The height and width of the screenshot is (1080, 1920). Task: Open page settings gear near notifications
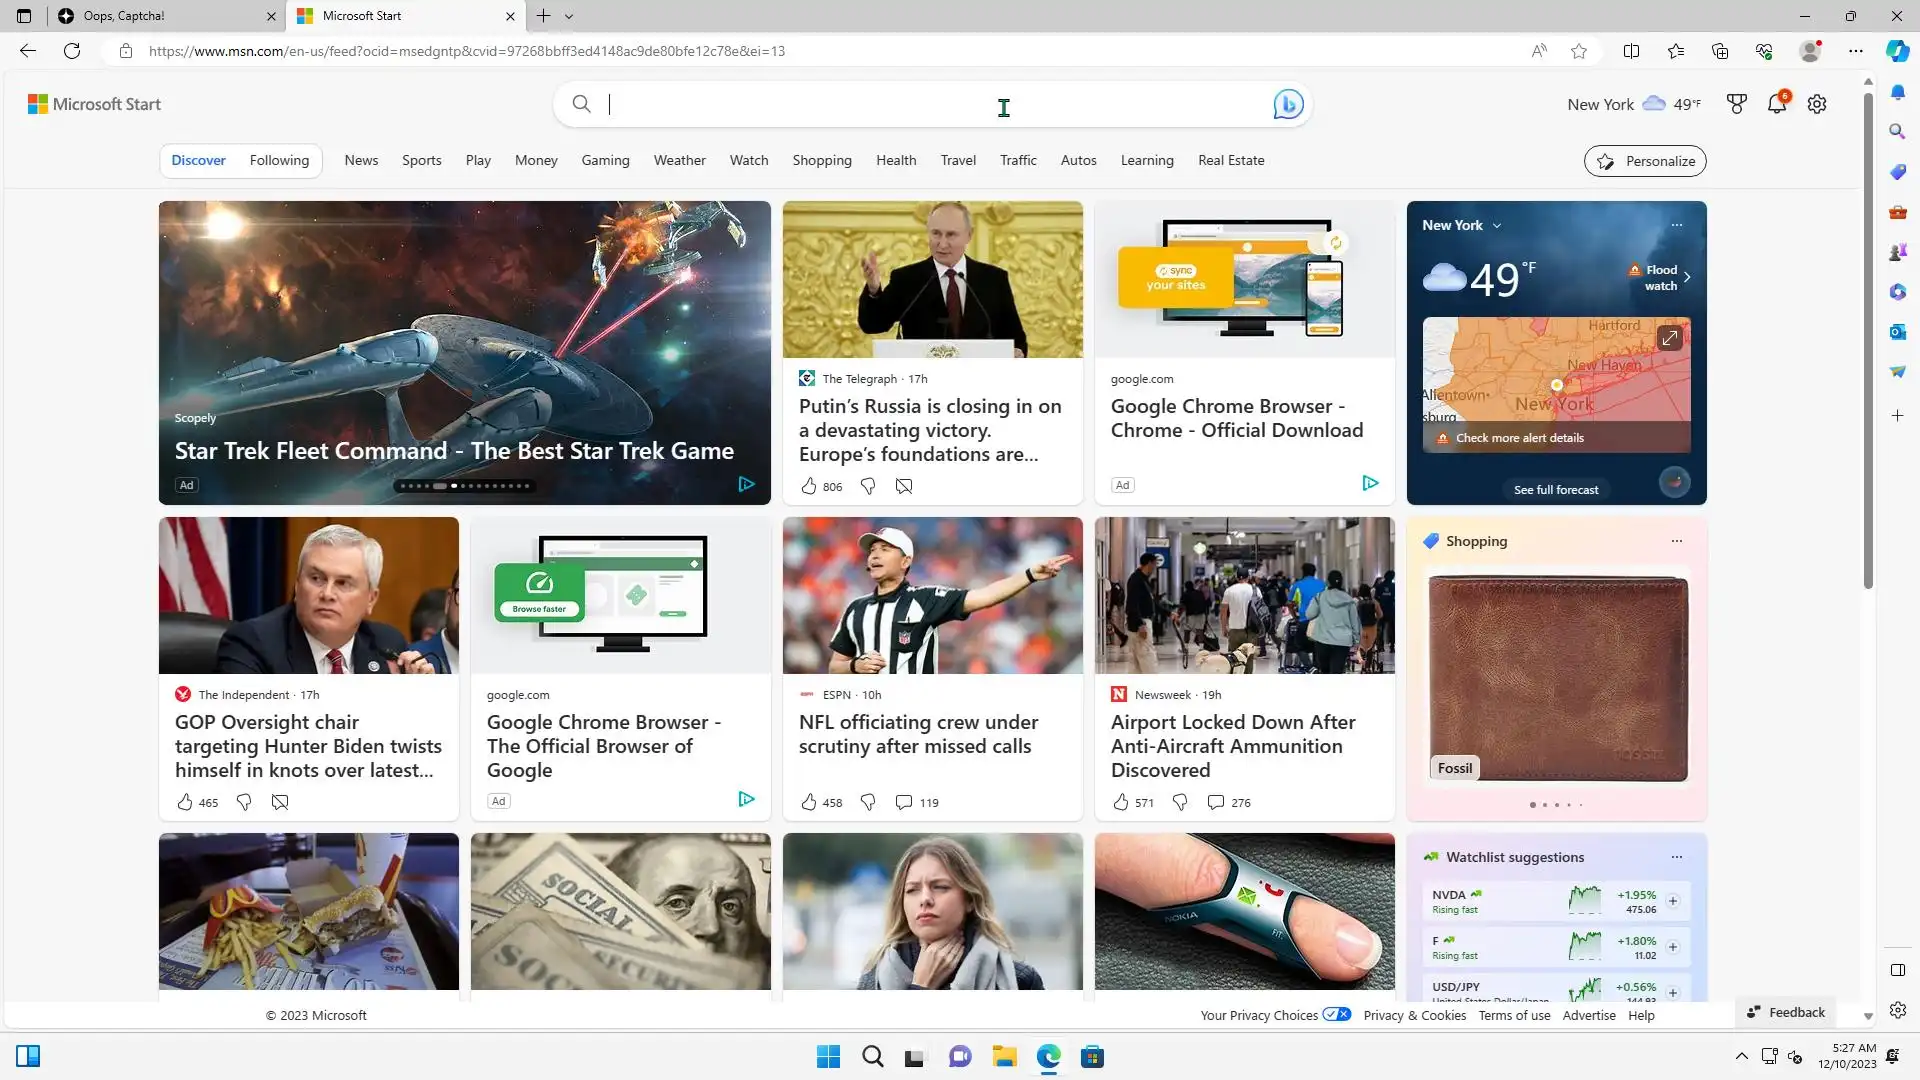(1817, 104)
